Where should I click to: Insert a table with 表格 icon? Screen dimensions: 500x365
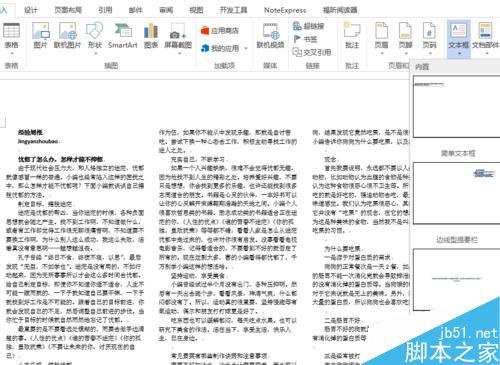click(11, 35)
